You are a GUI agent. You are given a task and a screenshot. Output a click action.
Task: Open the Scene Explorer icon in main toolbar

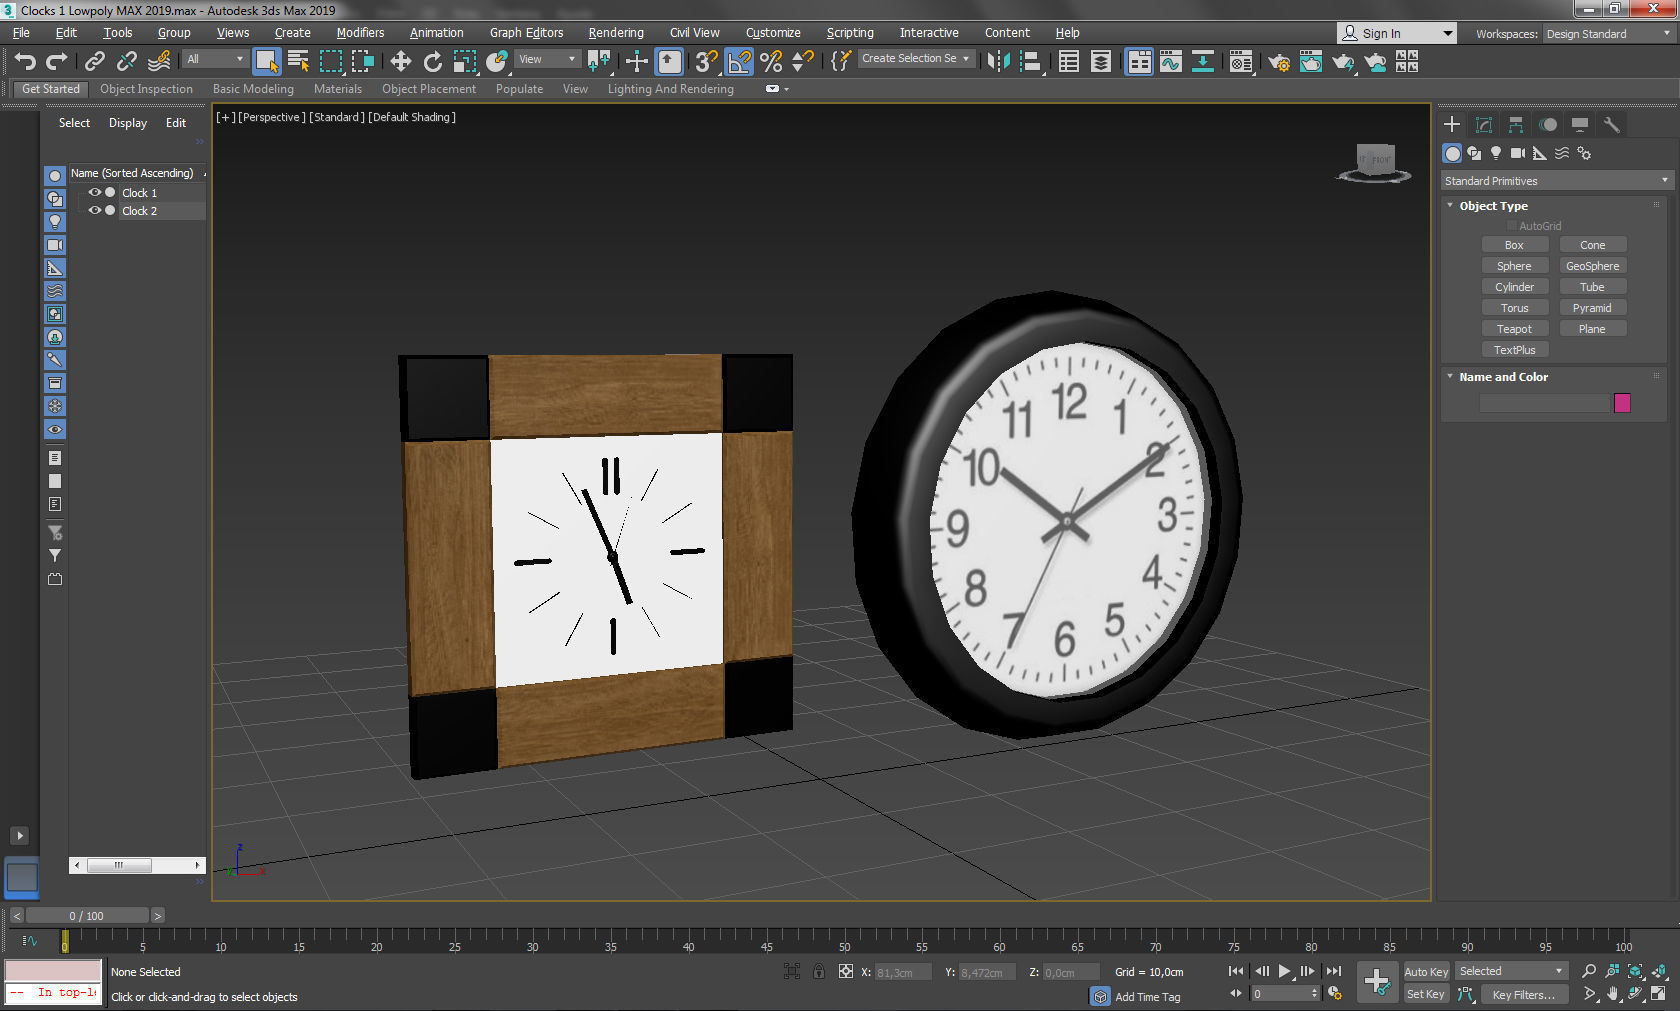pyautogui.click(x=1068, y=62)
